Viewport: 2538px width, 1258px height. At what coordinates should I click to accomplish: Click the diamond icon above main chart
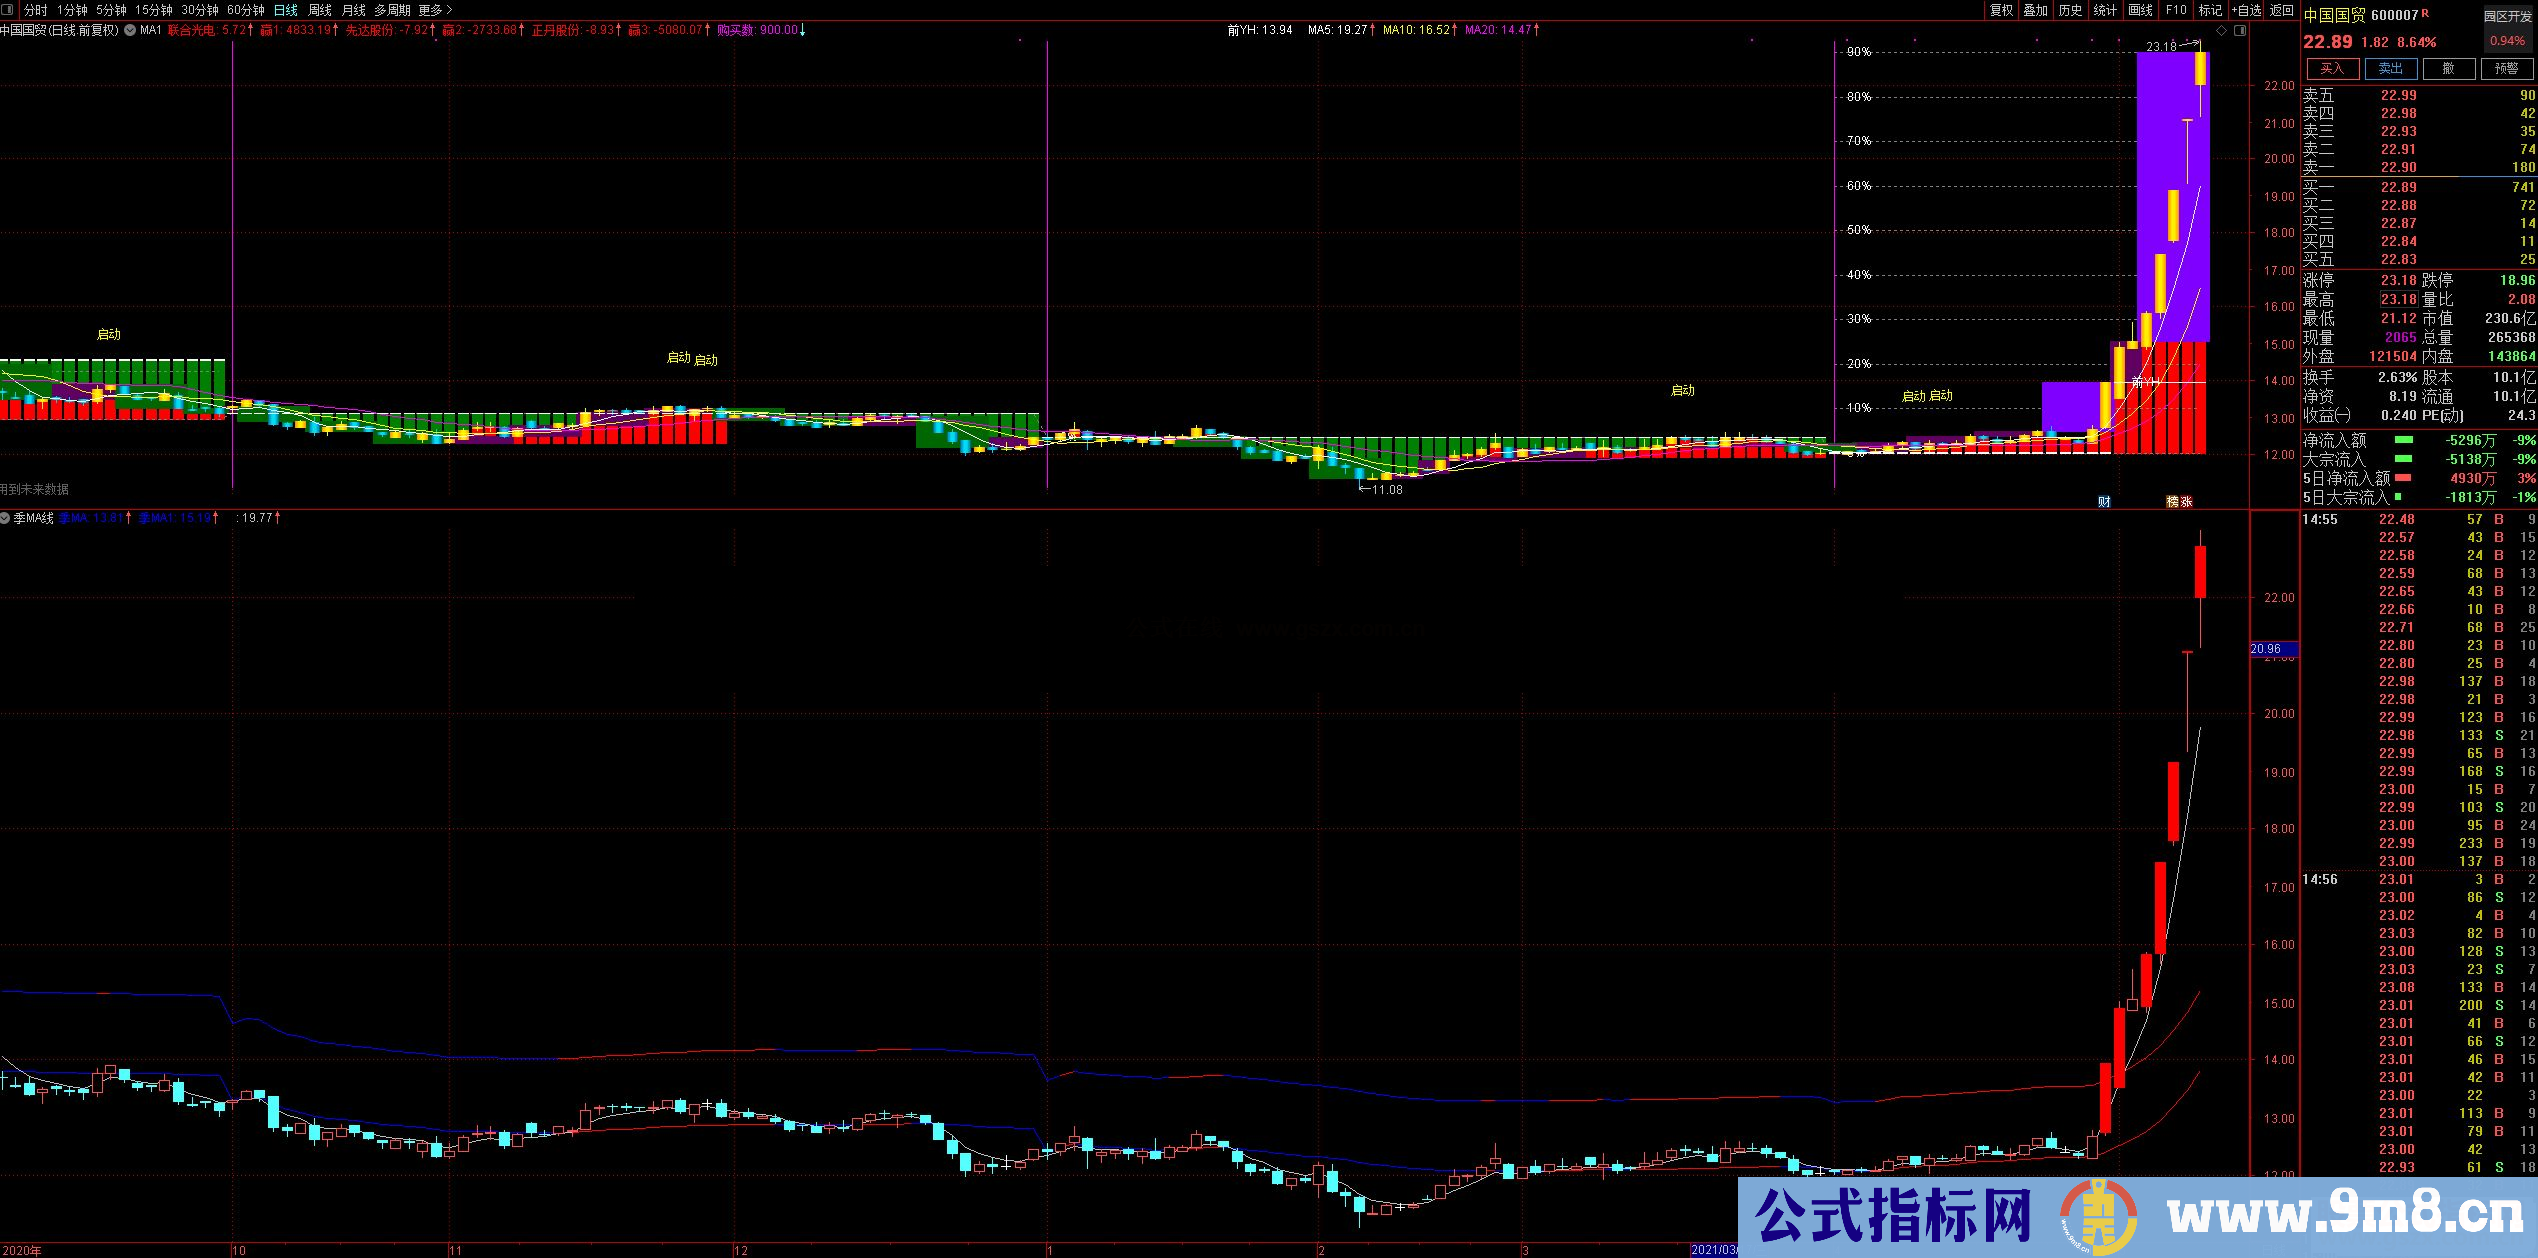click(x=2222, y=31)
